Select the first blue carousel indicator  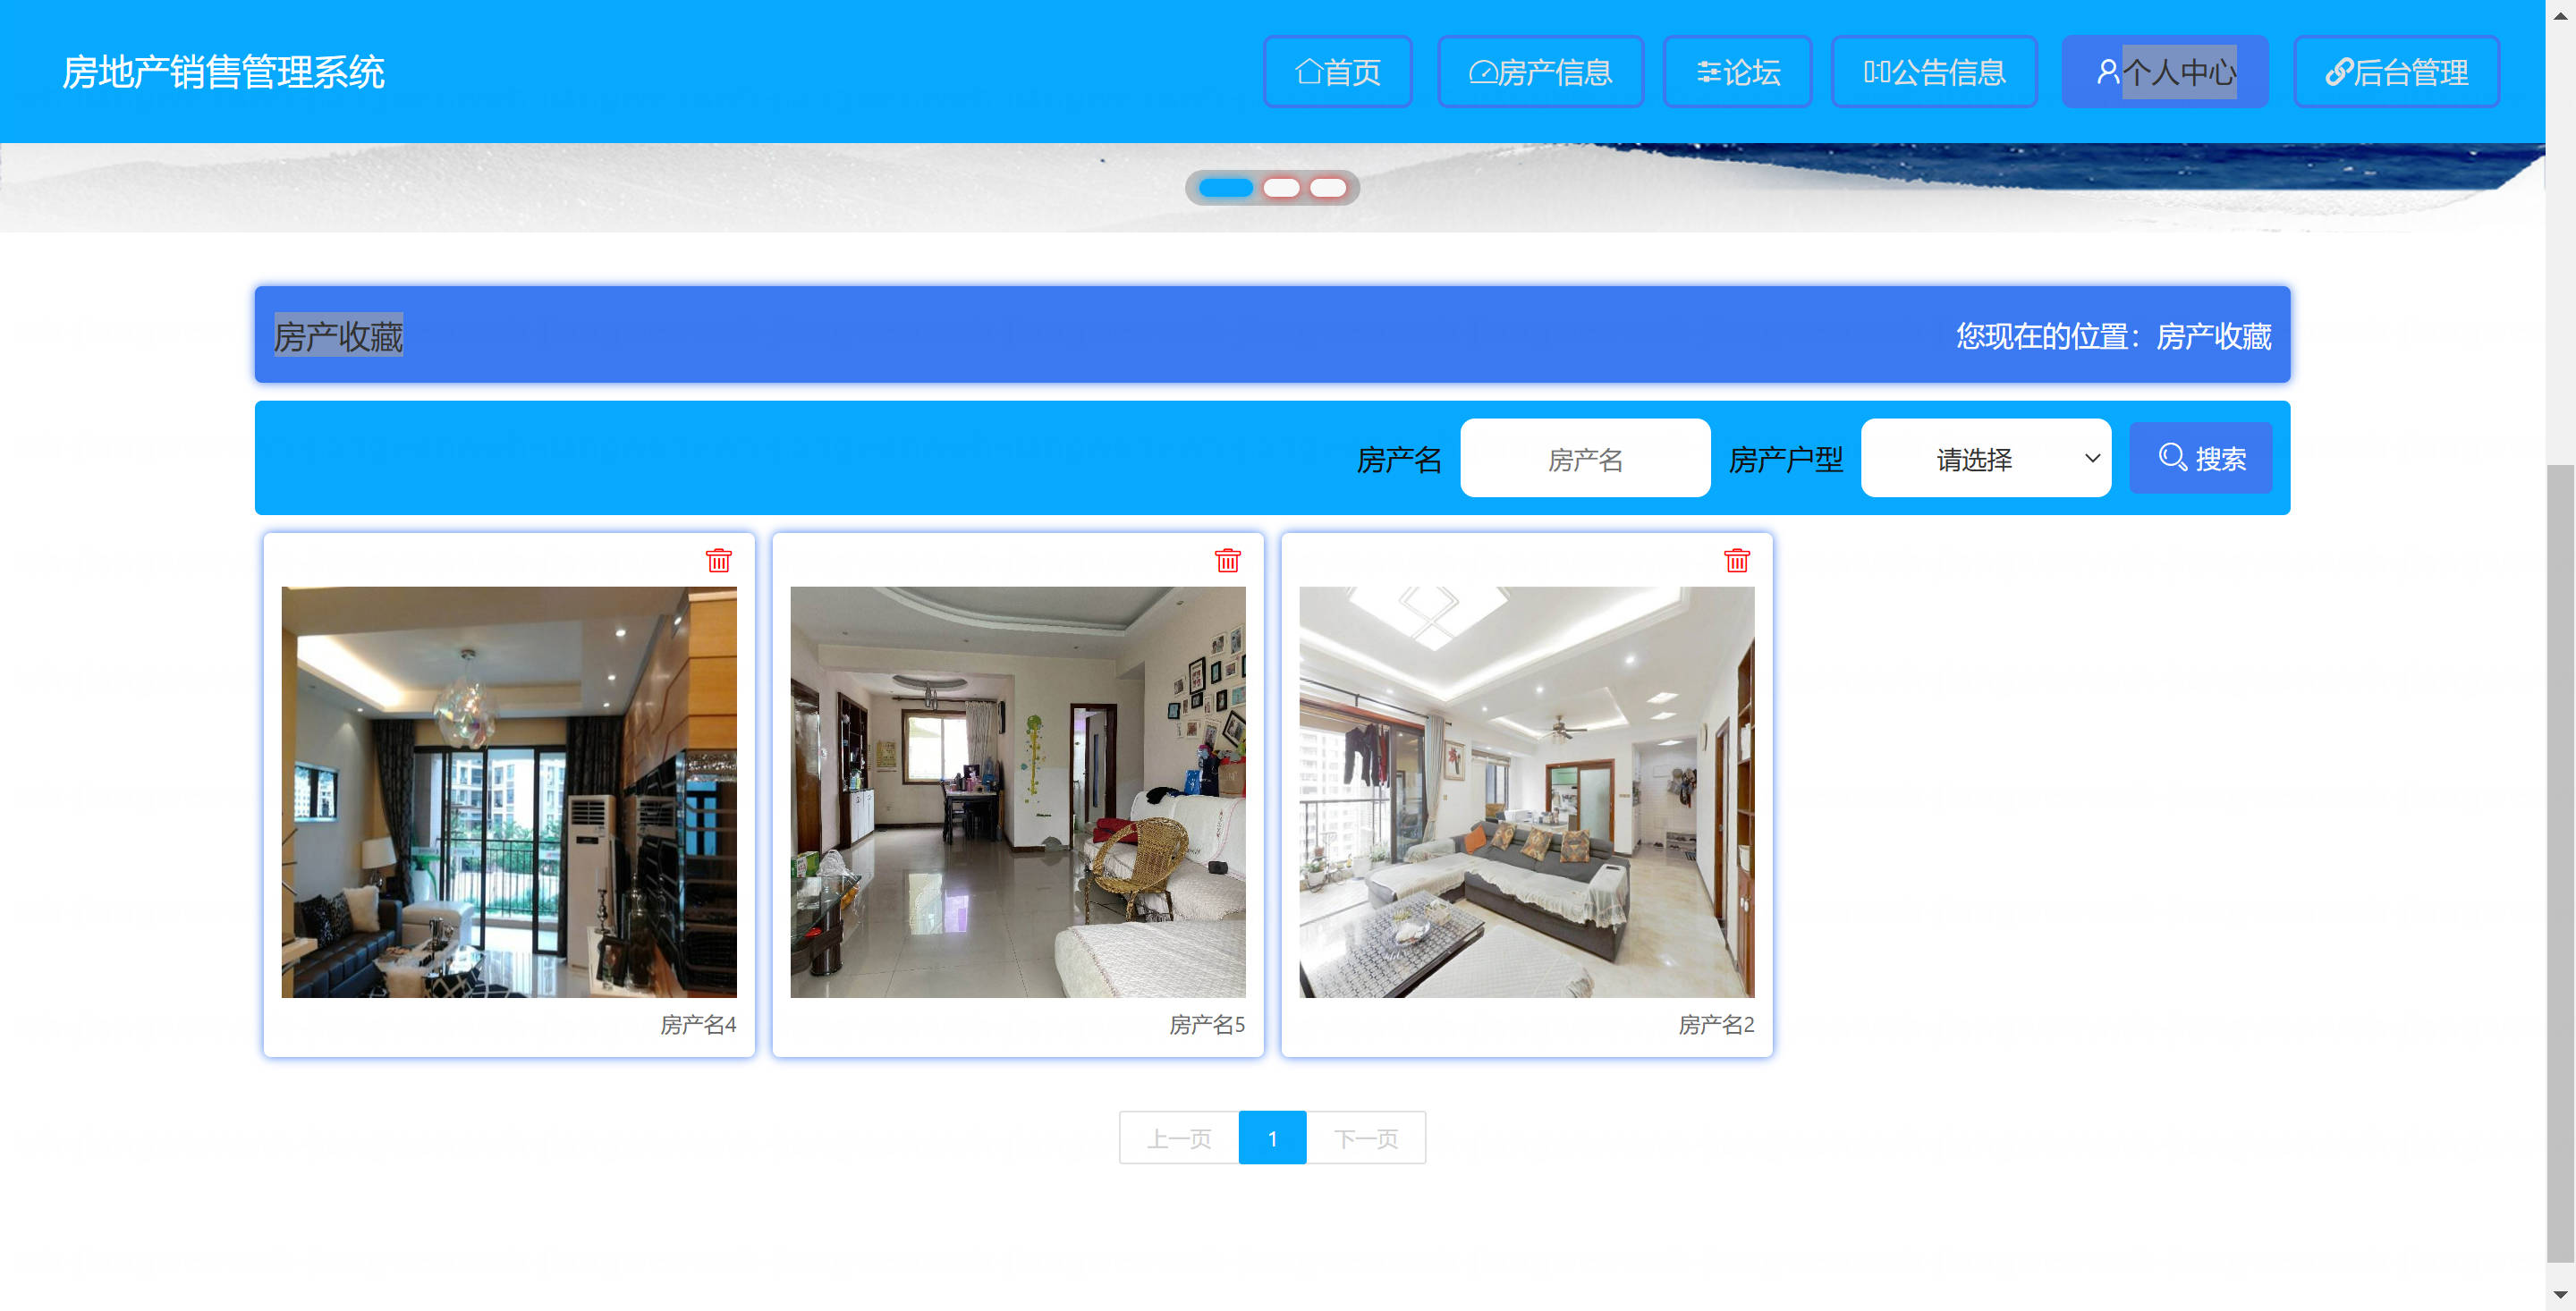(1225, 188)
